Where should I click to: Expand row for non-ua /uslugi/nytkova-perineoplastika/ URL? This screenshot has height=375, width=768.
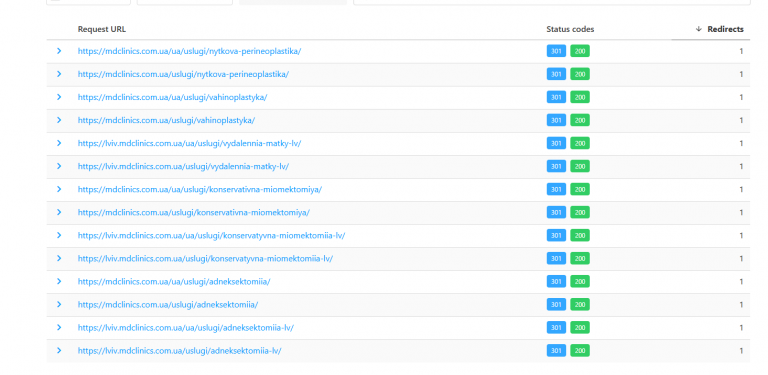tap(59, 74)
